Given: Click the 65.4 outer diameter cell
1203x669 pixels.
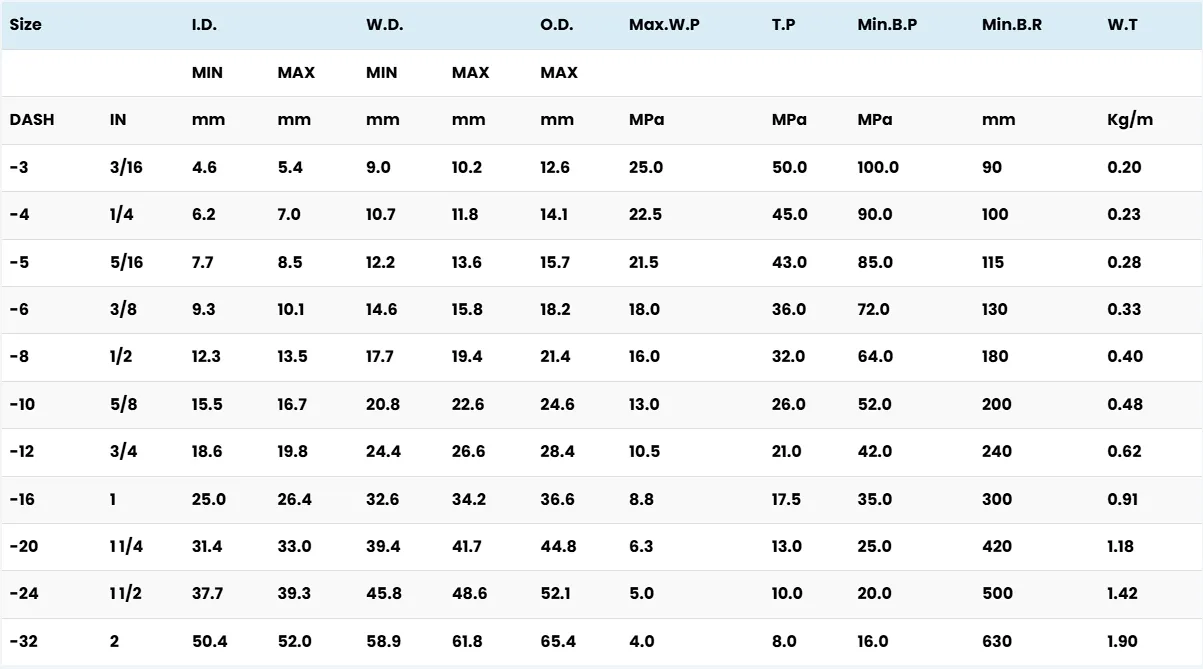Looking at the screenshot, I should click(558, 641).
